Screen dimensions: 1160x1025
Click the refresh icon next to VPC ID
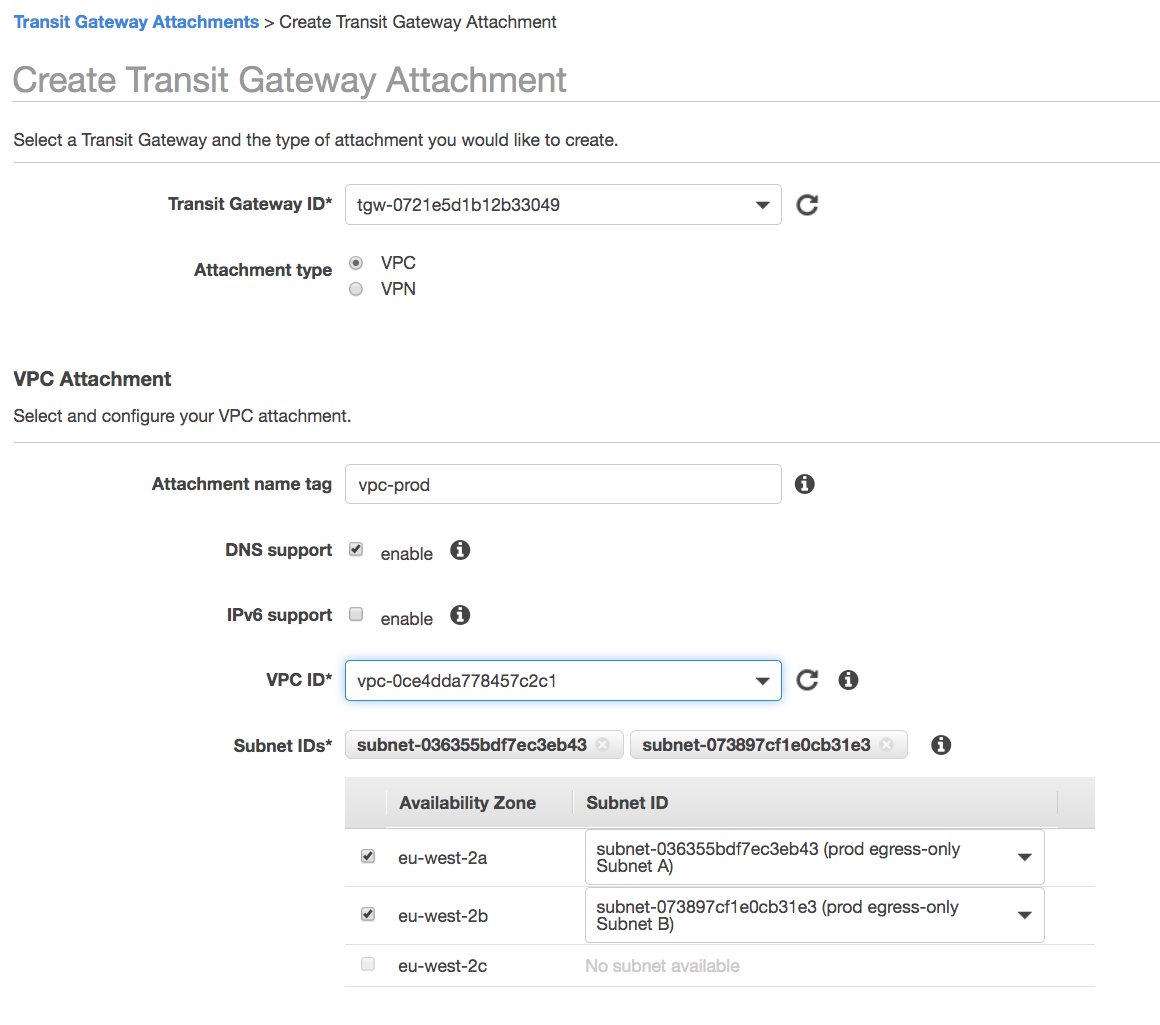click(x=807, y=679)
